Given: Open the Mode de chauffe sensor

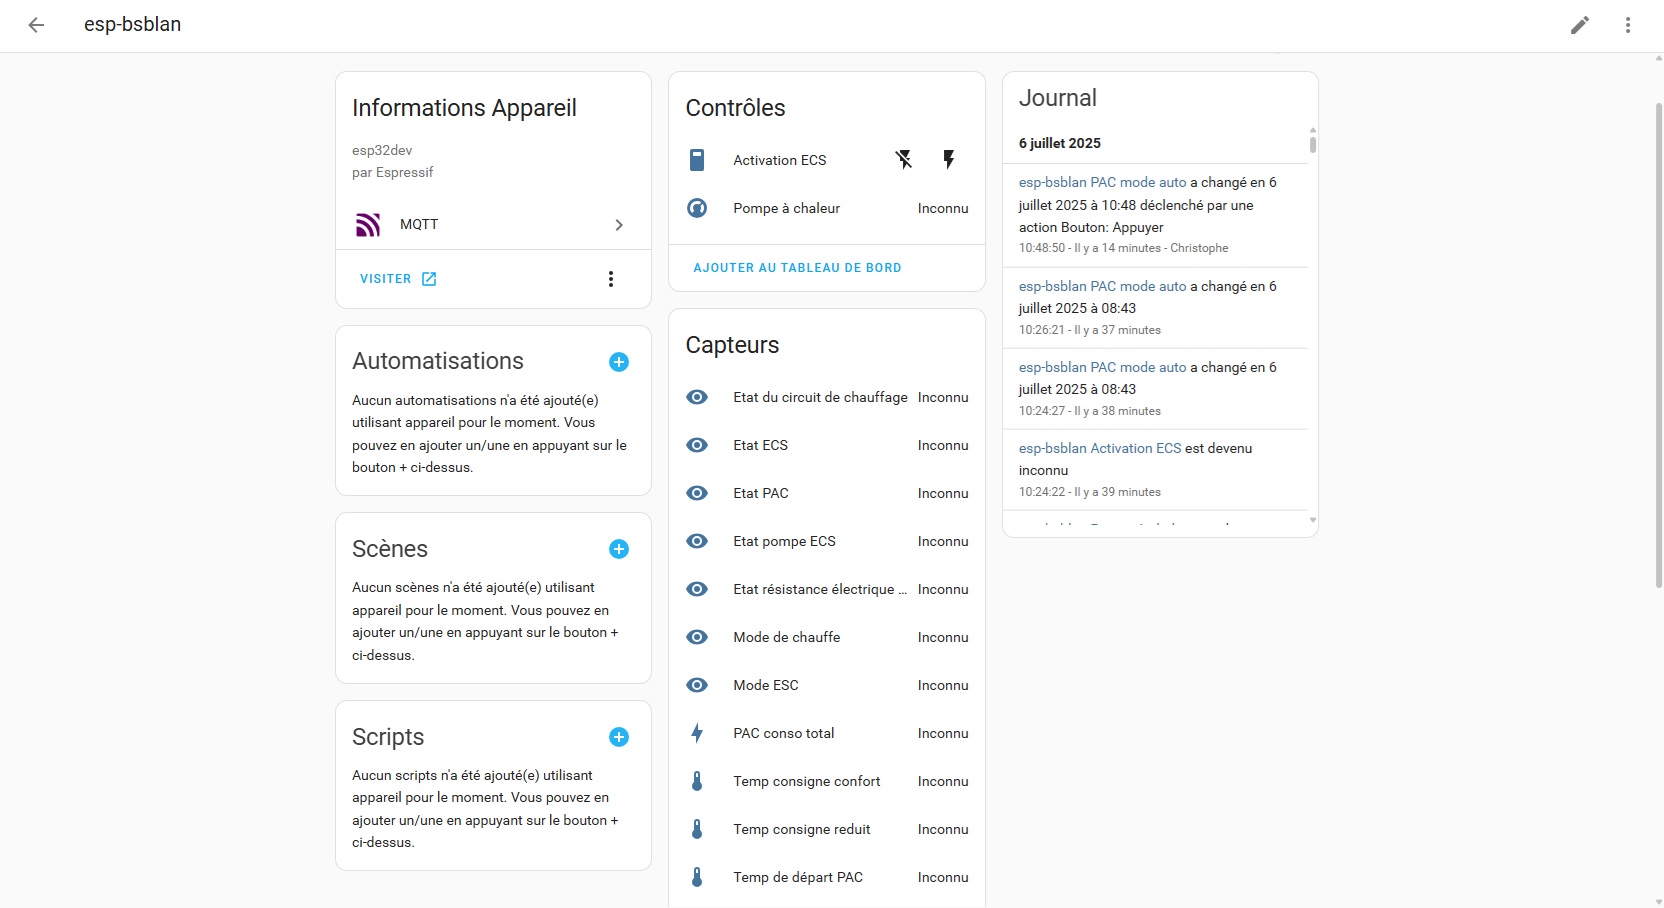Looking at the screenshot, I should pyautogui.click(x=827, y=637).
